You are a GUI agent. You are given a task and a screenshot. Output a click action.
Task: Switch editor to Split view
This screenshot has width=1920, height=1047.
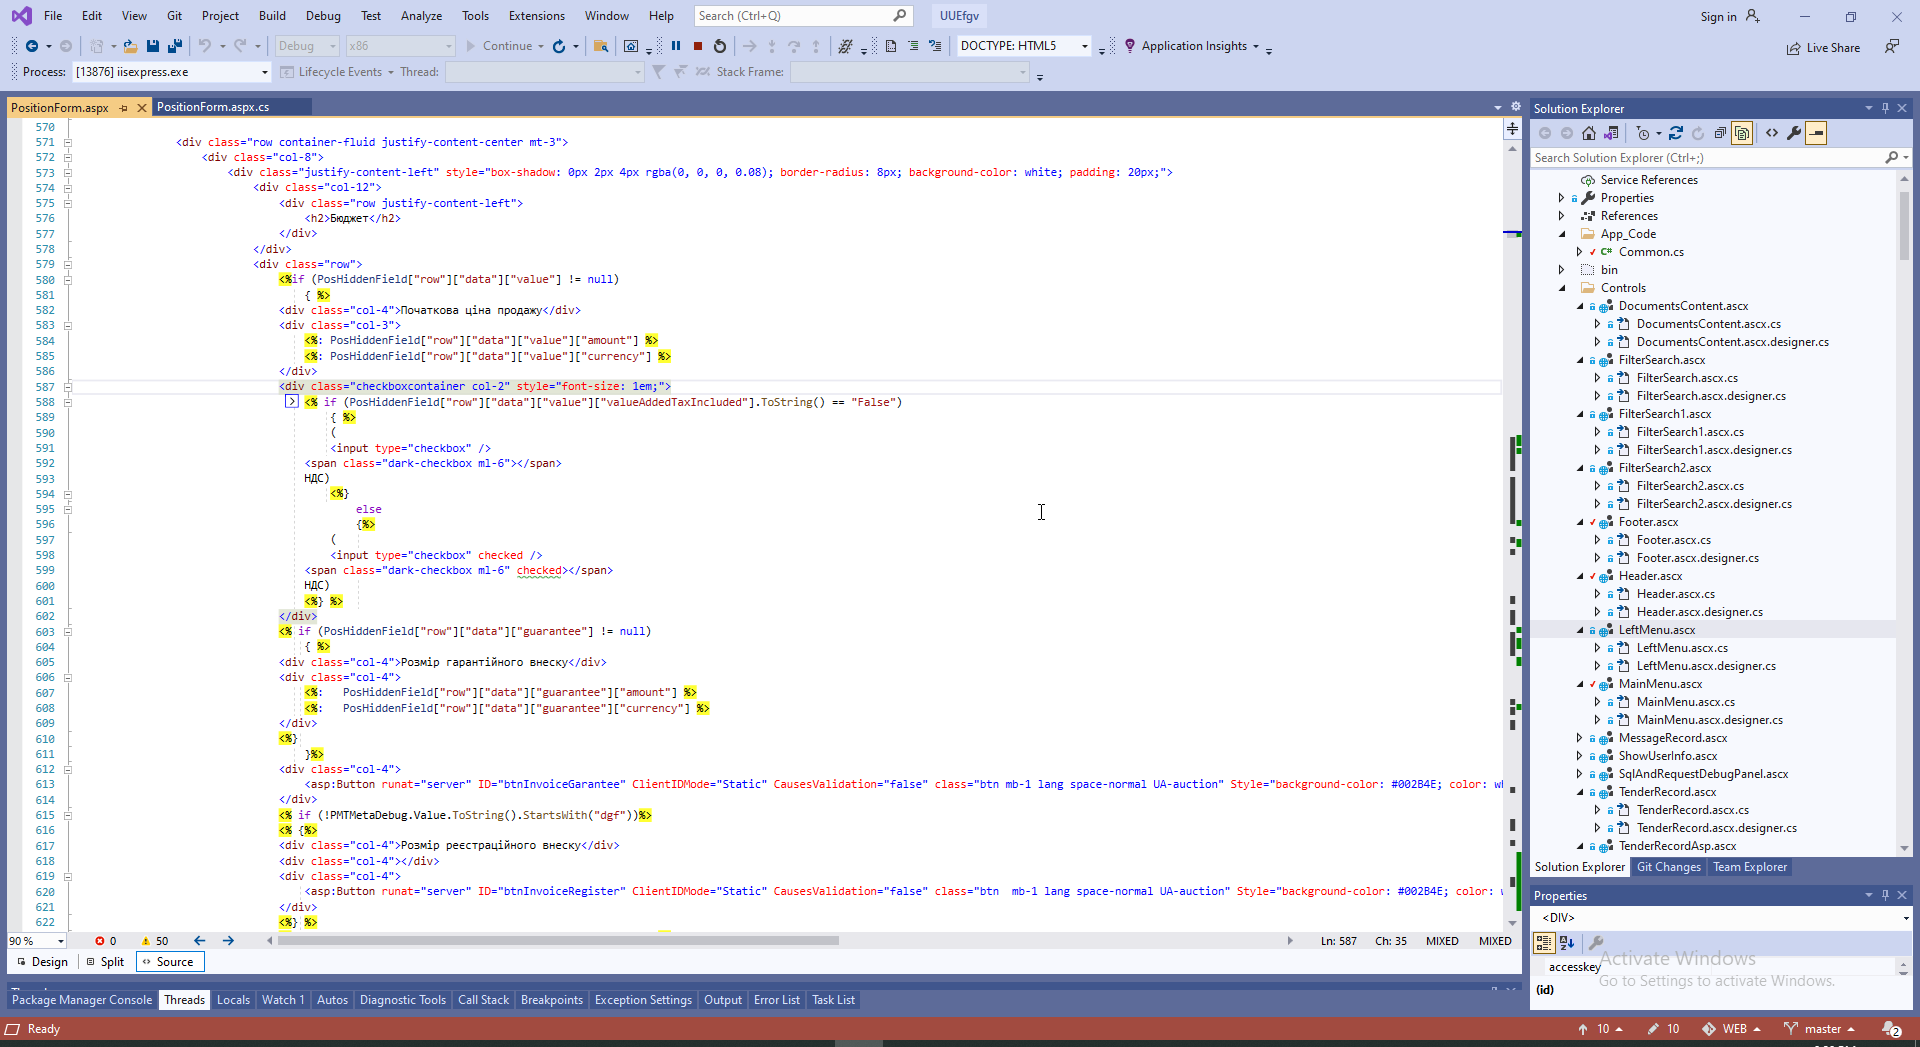click(x=105, y=962)
